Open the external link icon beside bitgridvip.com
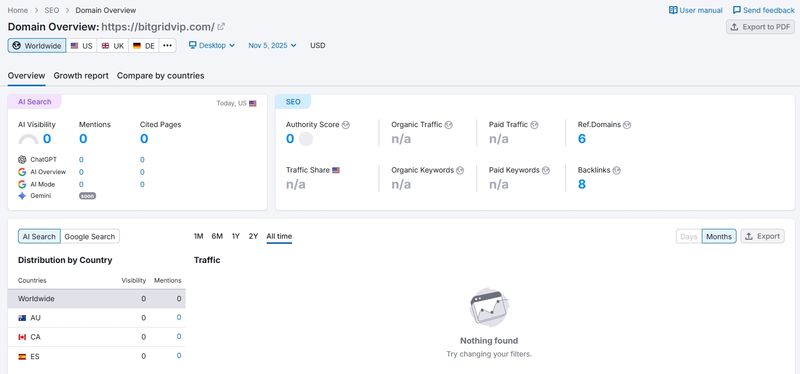 [x=221, y=27]
